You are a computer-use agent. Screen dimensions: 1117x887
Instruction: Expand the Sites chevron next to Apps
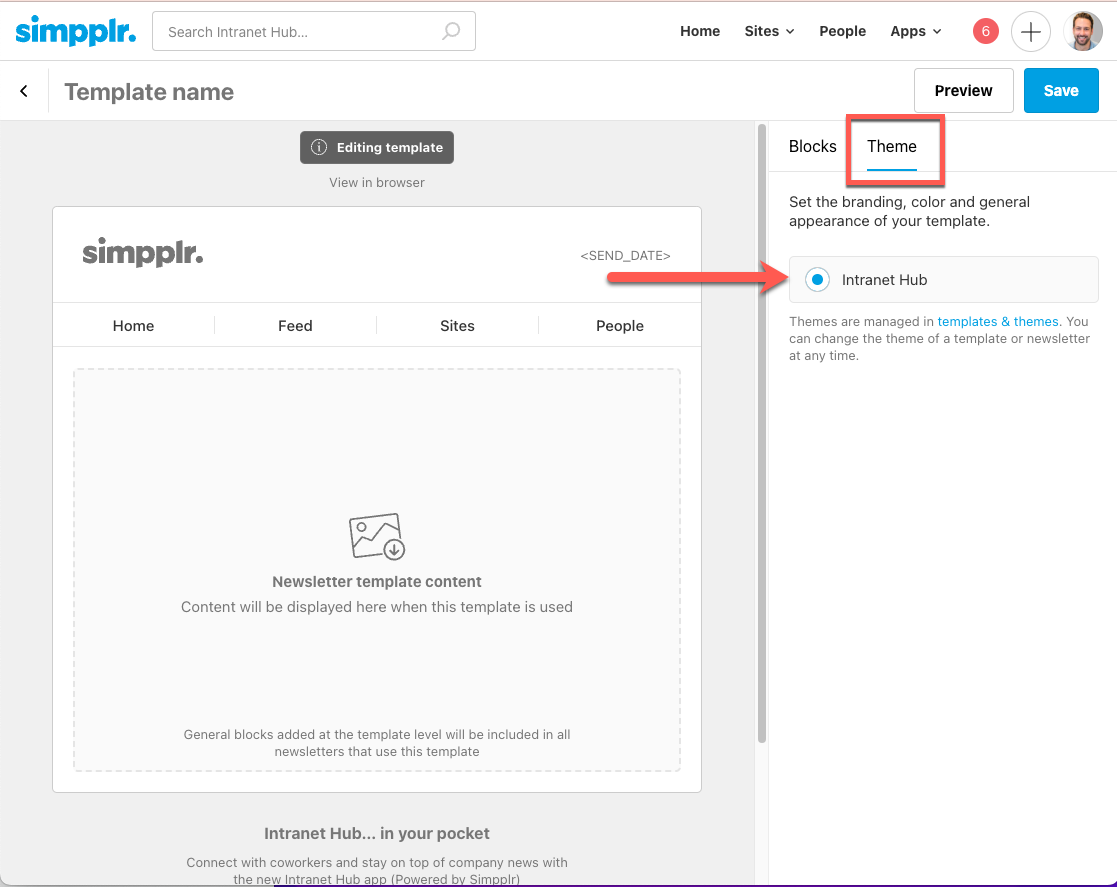click(x=789, y=31)
